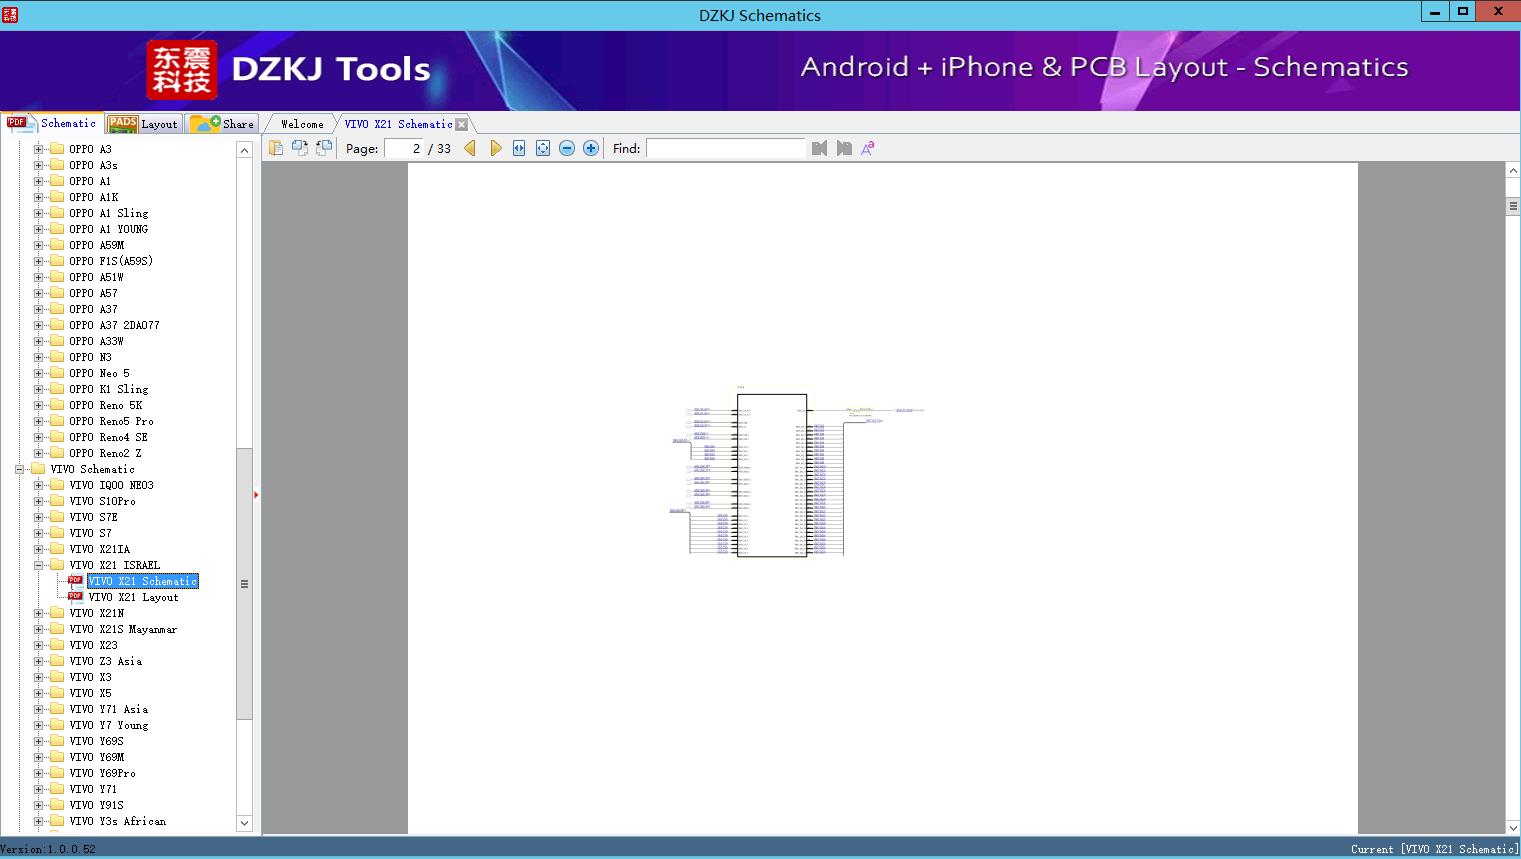The width and height of the screenshot is (1521, 859).
Task: Open the Share tab
Action: pos(223,124)
